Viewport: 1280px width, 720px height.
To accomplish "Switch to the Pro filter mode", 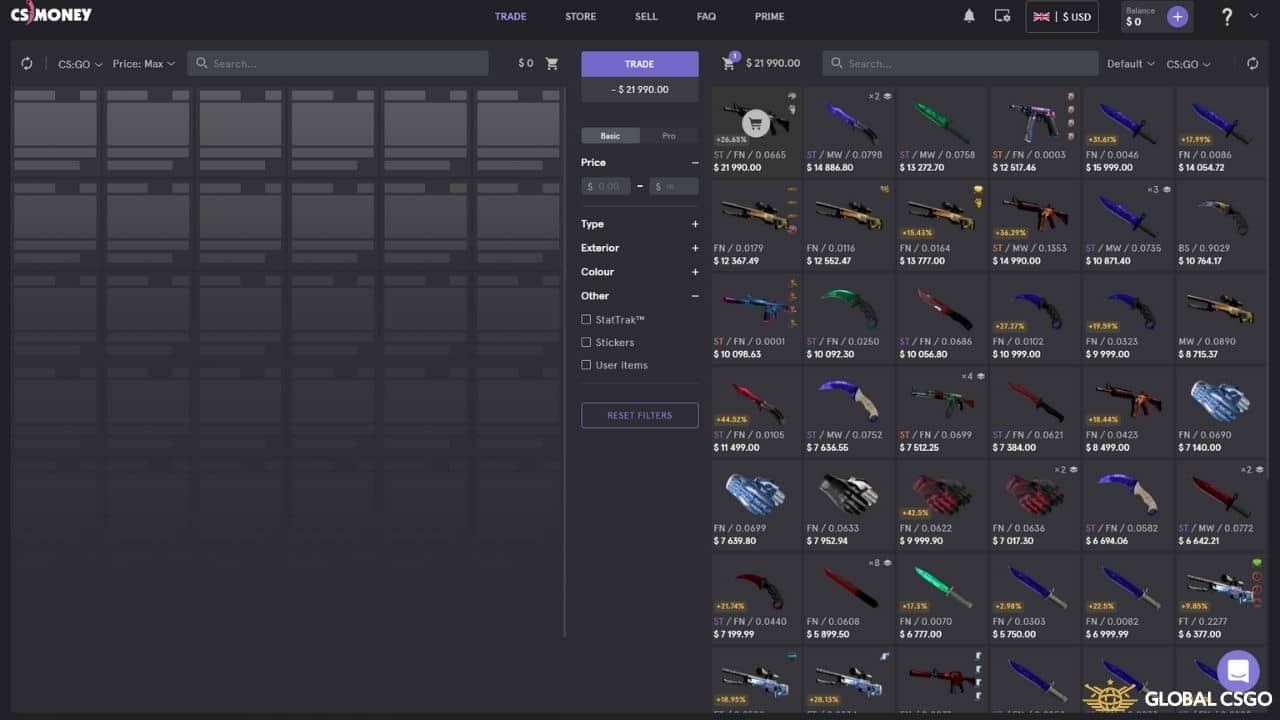I will tap(669, 136).
